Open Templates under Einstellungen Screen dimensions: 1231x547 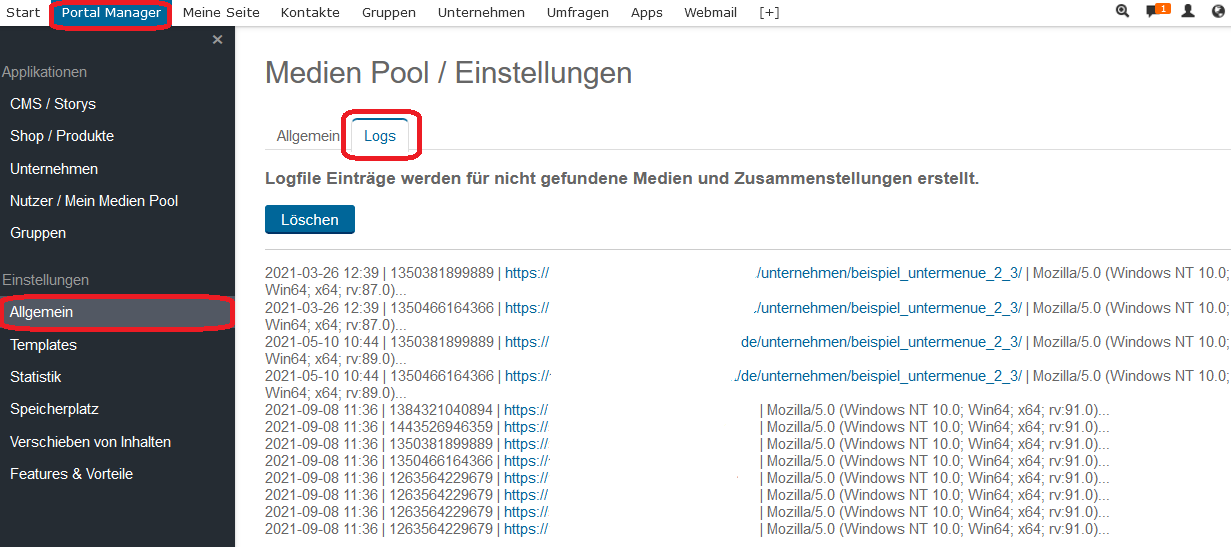coord(43,345)
